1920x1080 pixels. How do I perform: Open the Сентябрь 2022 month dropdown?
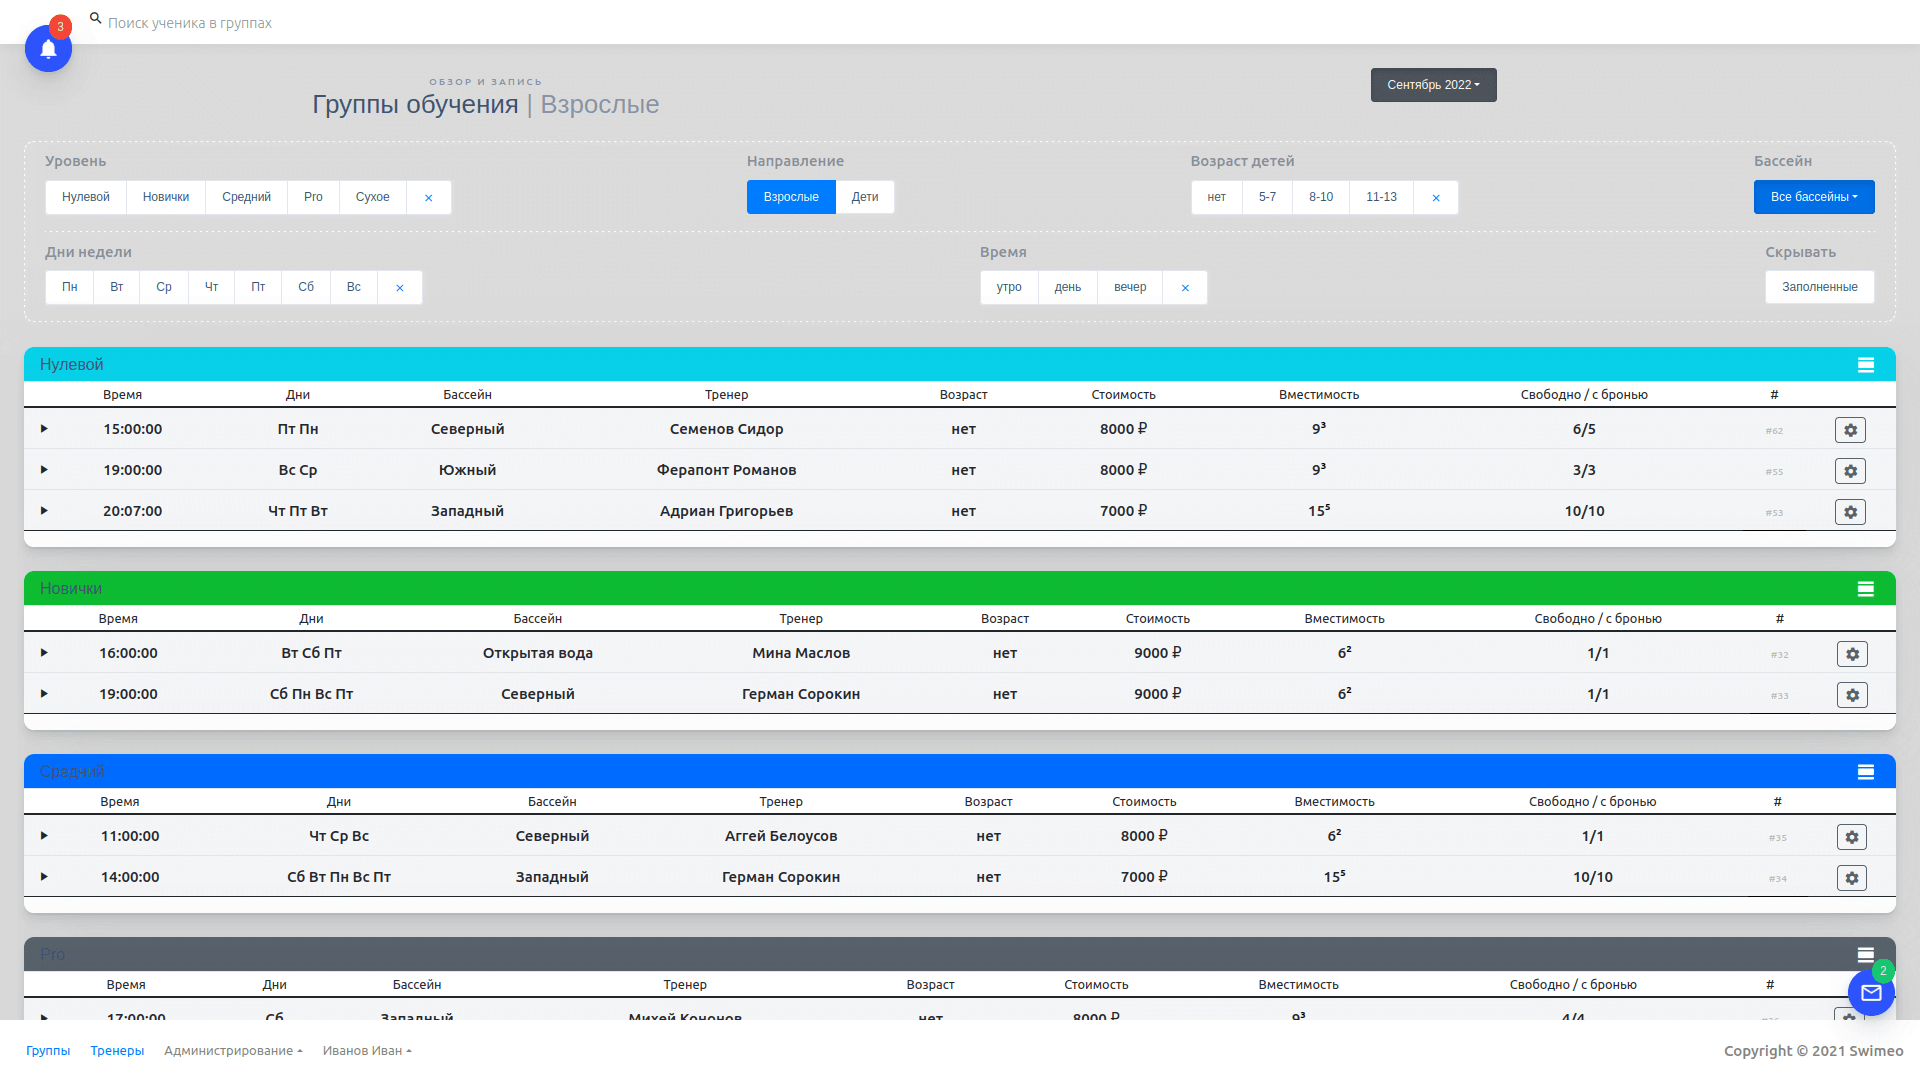(1432, 85)
